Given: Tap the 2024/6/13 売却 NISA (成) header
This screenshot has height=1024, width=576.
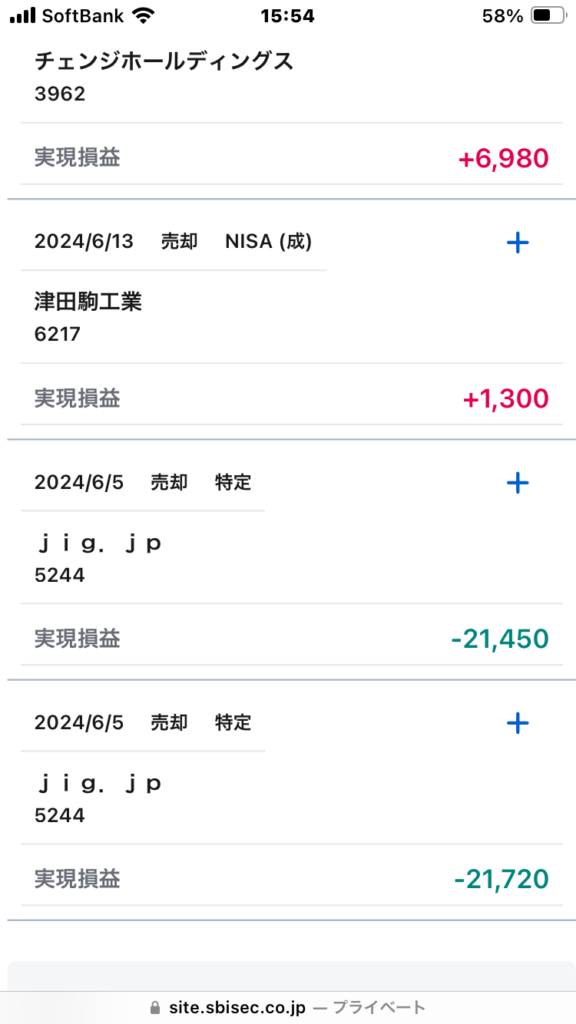Looking at the screenshot, I should [173, 242].
